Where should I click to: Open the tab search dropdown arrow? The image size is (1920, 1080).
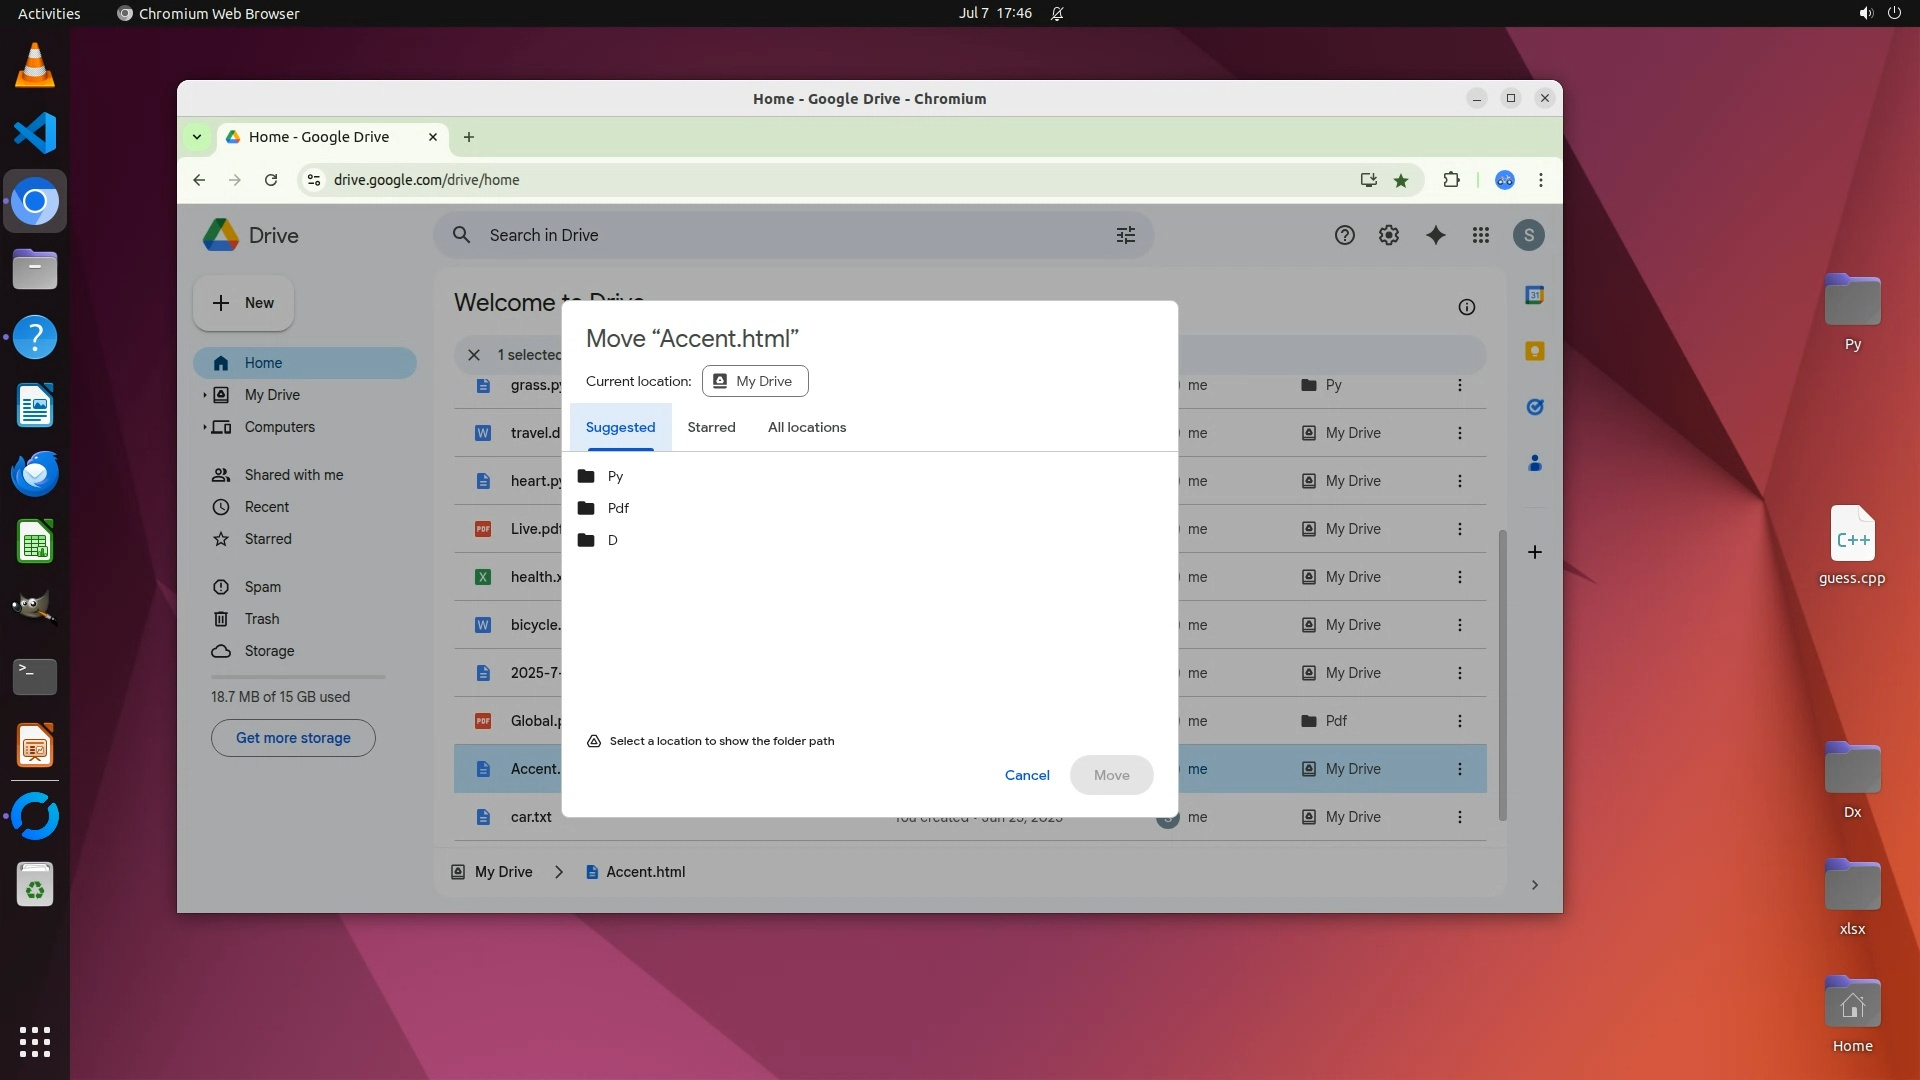[197, 137]
